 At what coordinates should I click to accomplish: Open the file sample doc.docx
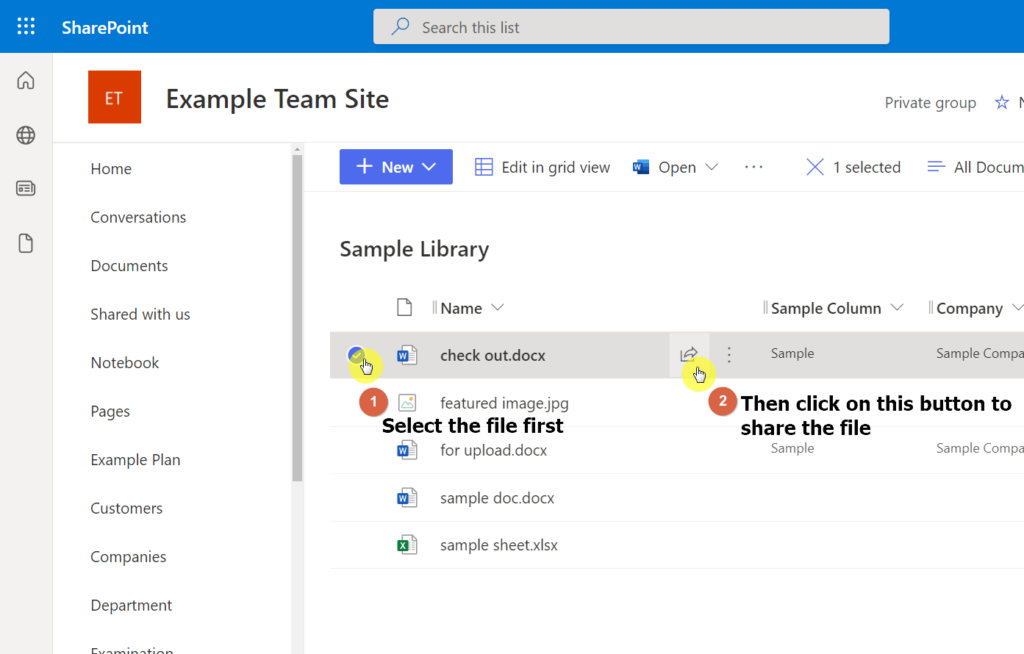click(497, 498)
